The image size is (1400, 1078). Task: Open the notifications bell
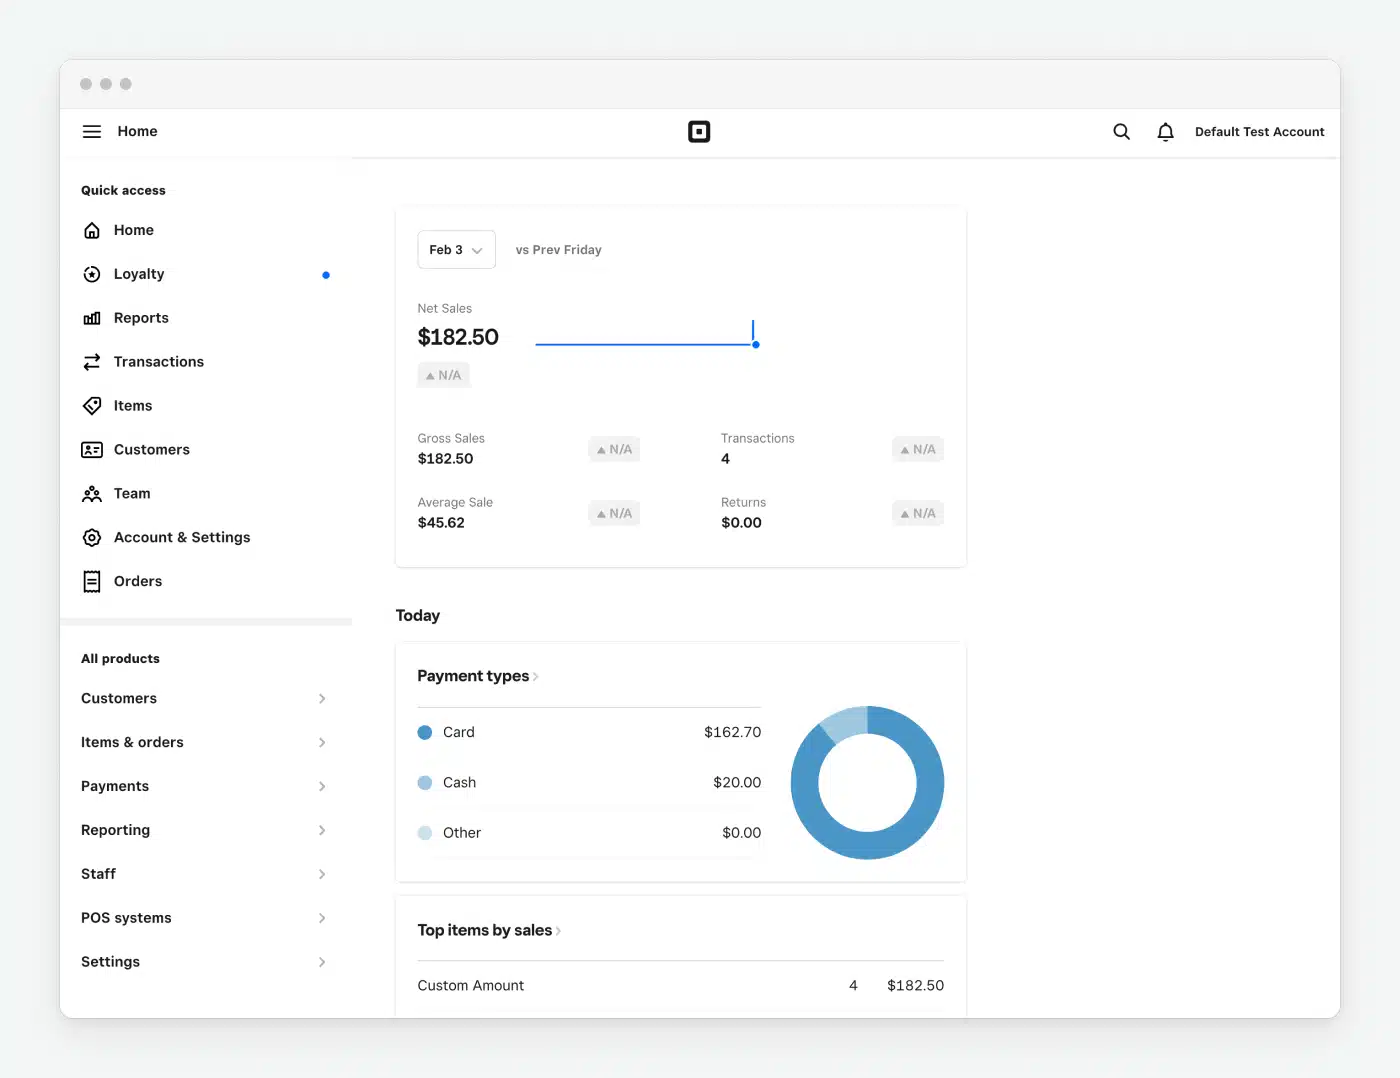tap(1165, 132)
